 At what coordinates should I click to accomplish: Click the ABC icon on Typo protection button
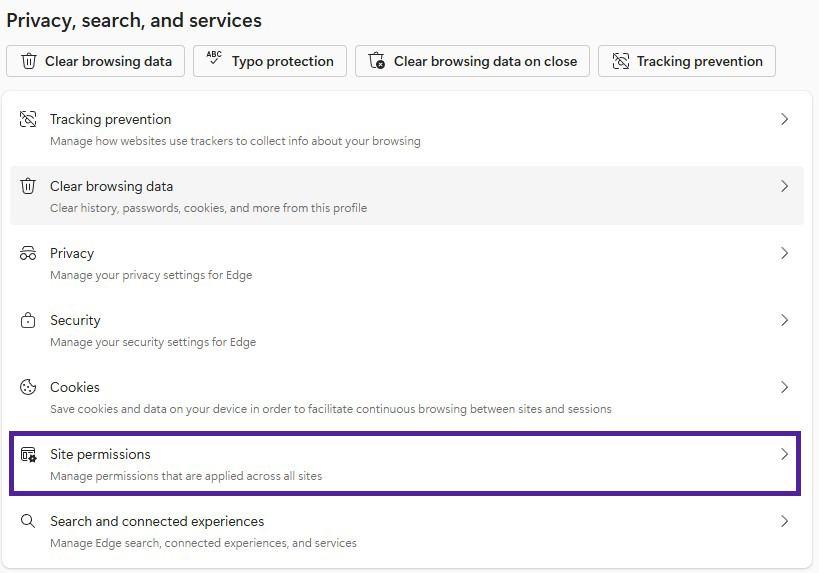click(x=214, y=60)
